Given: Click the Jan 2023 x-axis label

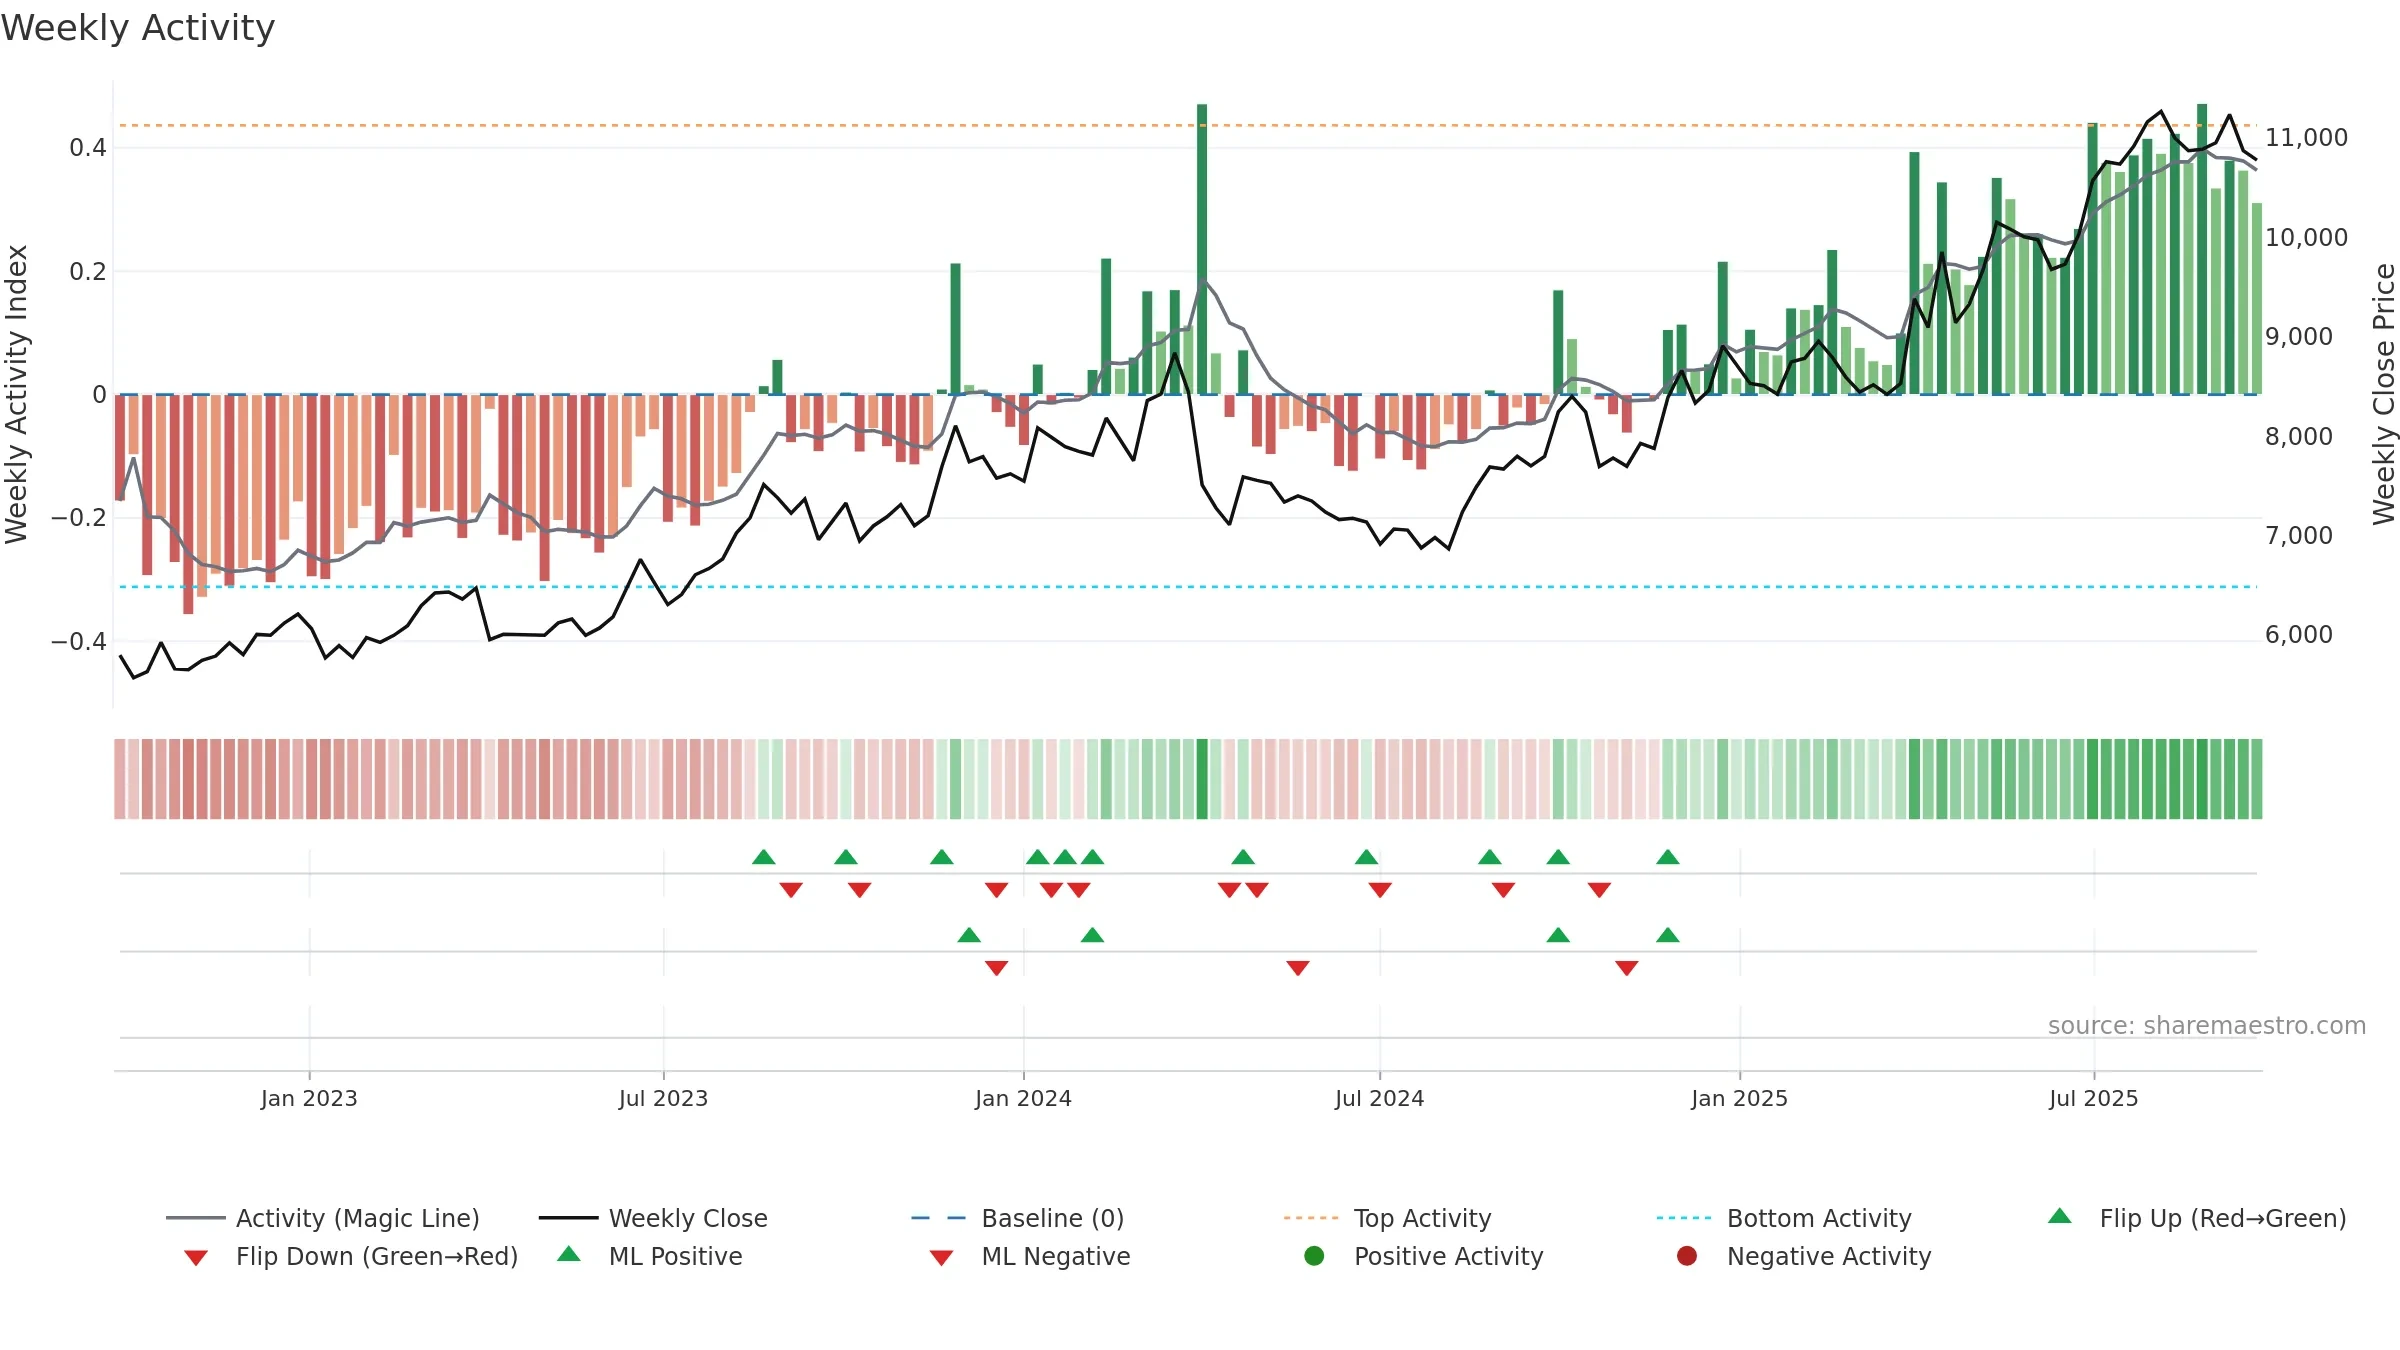Looking at the screenshot, I should pyautogui.click(x=309, y=1099).
